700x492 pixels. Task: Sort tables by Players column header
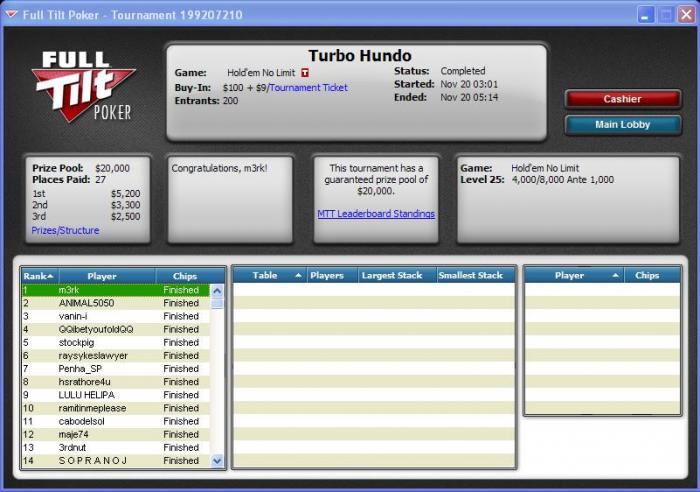click(332, 275)
